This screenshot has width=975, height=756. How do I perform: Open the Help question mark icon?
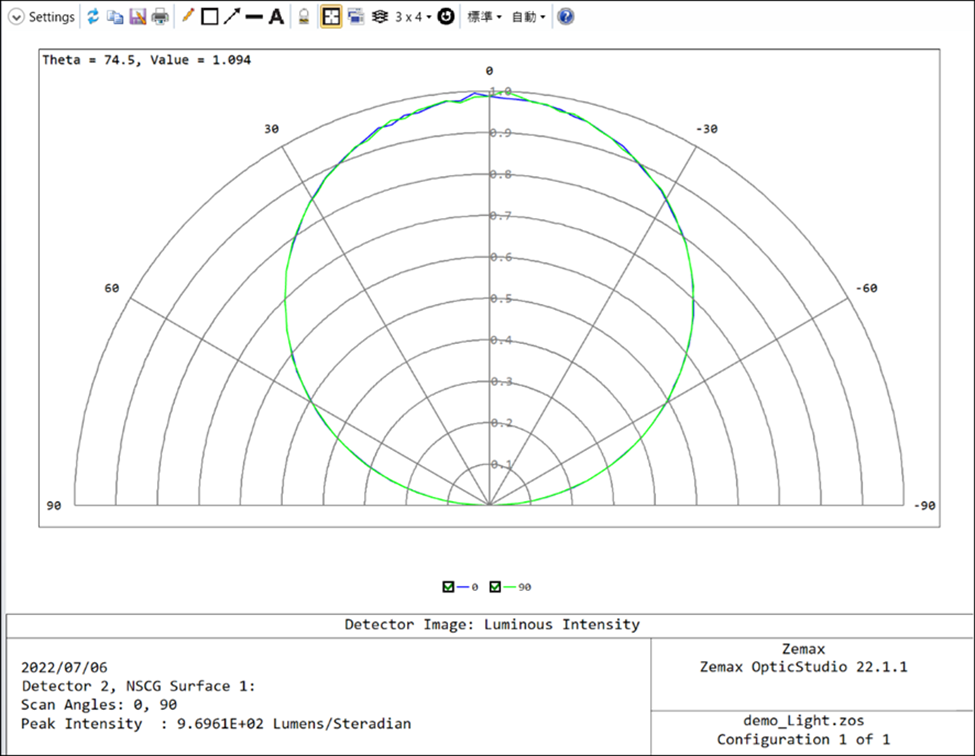click(565, 17)
